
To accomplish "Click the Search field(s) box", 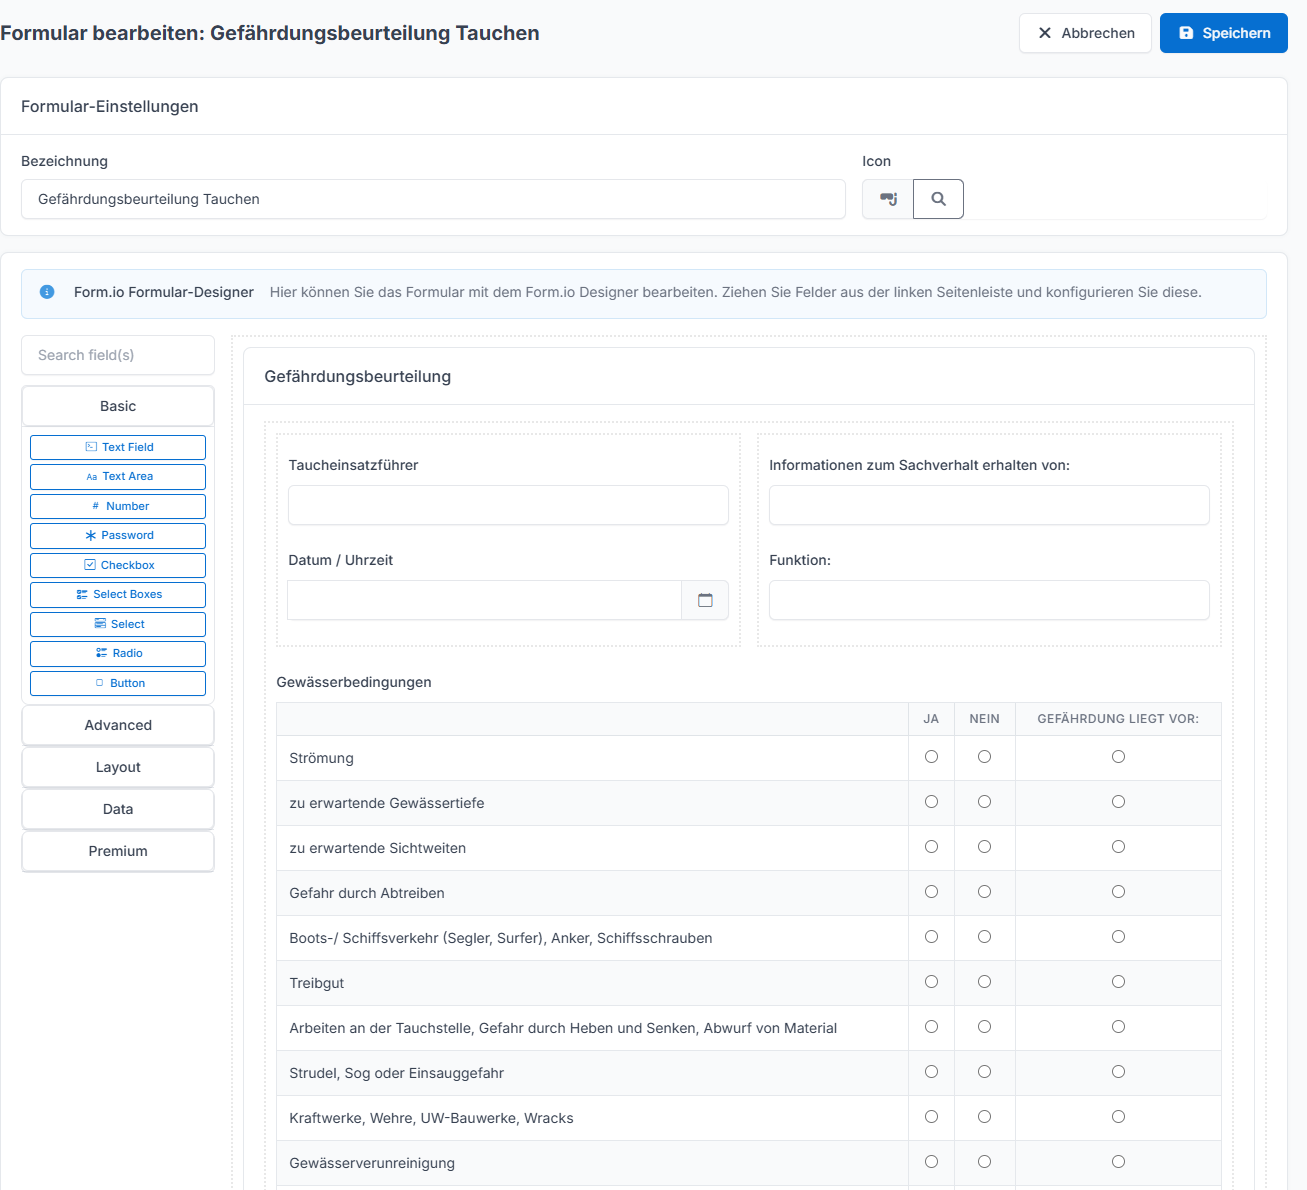I will [118, 355].
